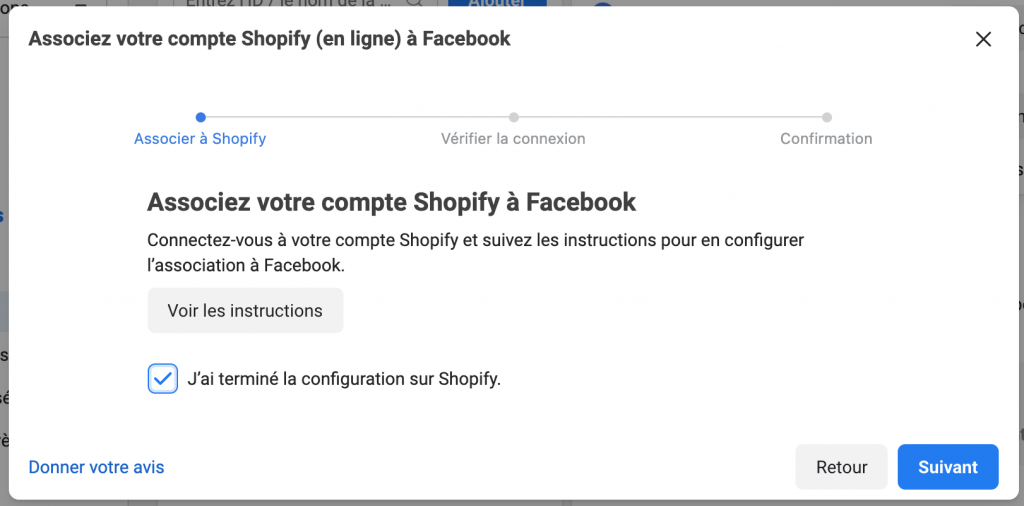The width and height of the screenshot is (1024, 506).
Task: Click the progress line before Confirmation step
Action: (x=670, y=117)
